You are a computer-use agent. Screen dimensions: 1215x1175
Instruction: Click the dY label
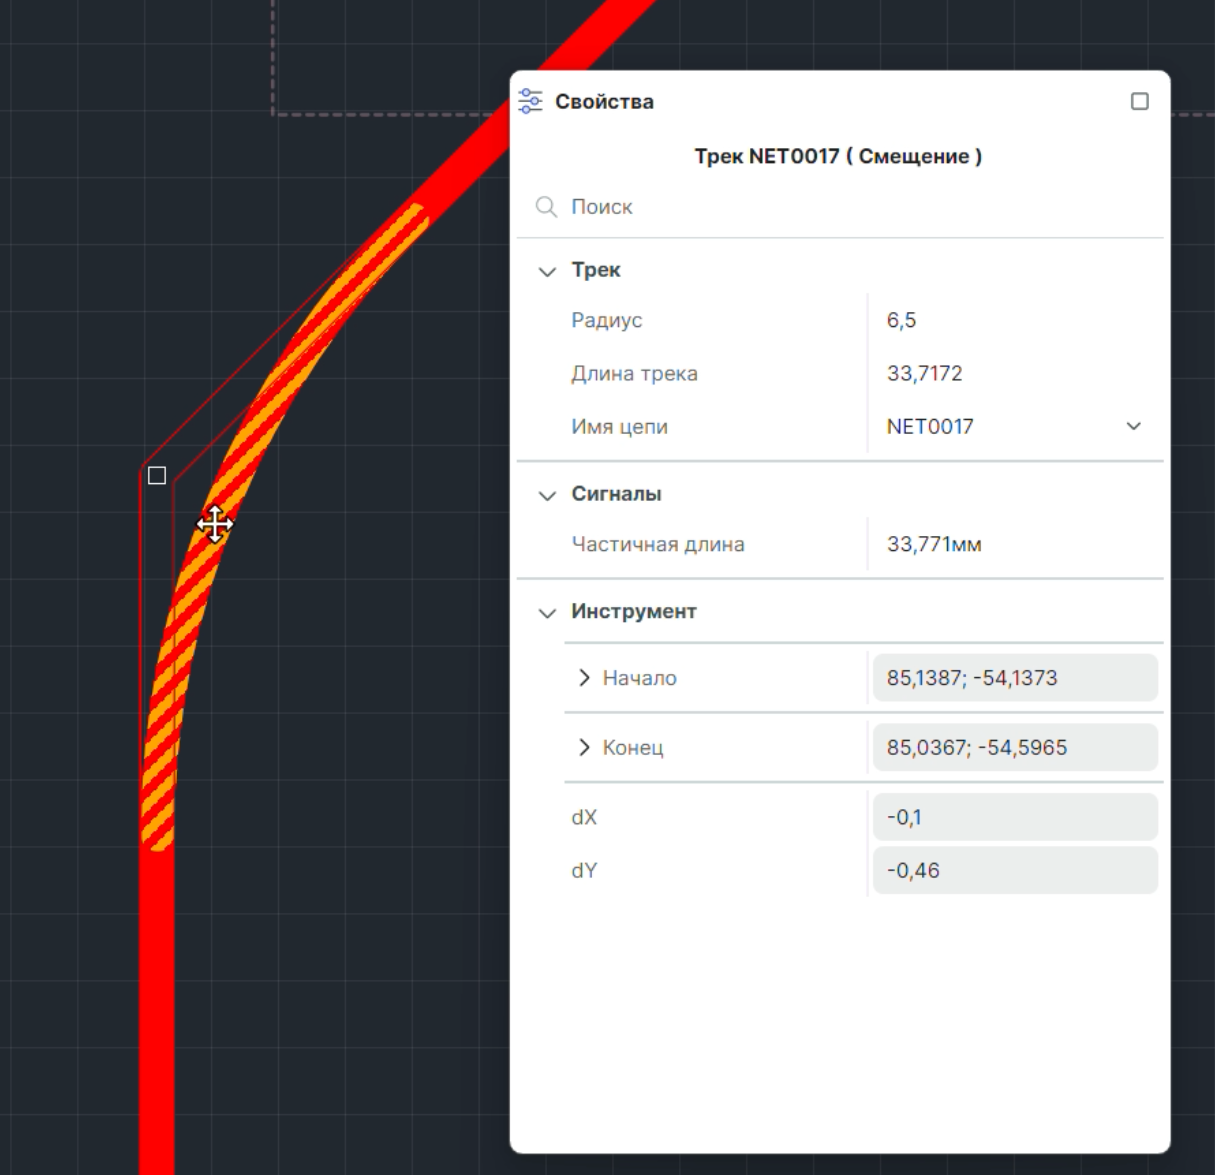[584, 870]
